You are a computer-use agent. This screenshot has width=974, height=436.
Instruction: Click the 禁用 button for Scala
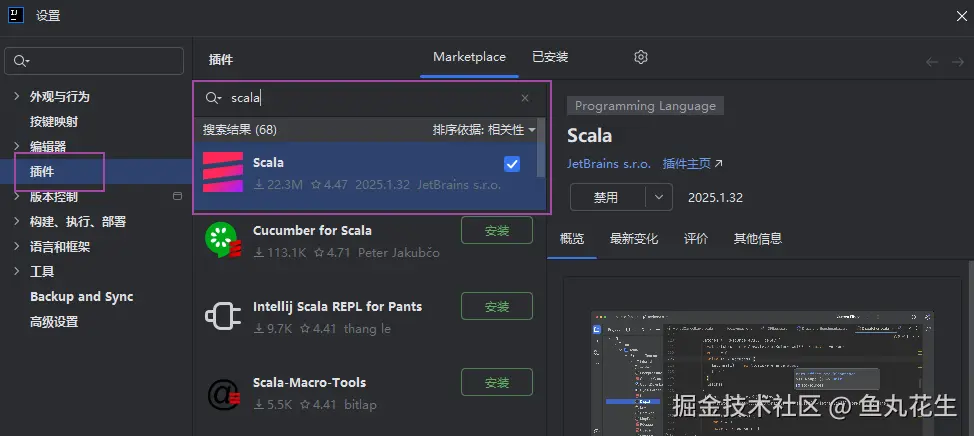608,198
